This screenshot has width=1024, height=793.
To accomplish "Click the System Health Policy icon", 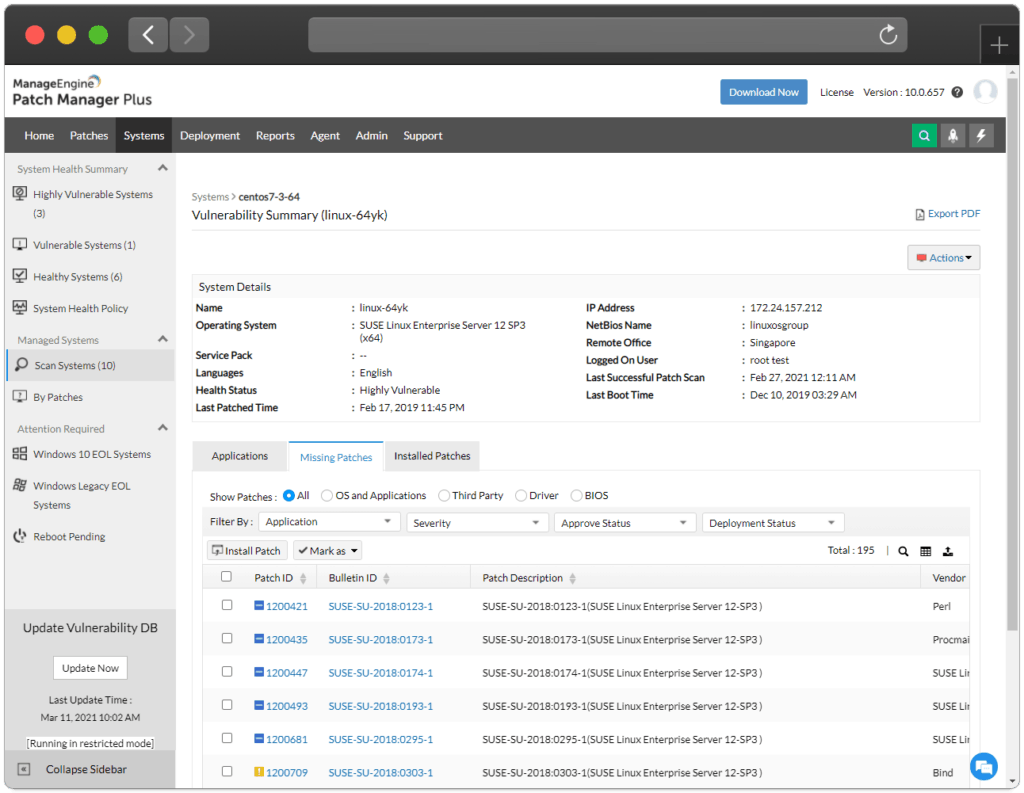I will point(20,307).
